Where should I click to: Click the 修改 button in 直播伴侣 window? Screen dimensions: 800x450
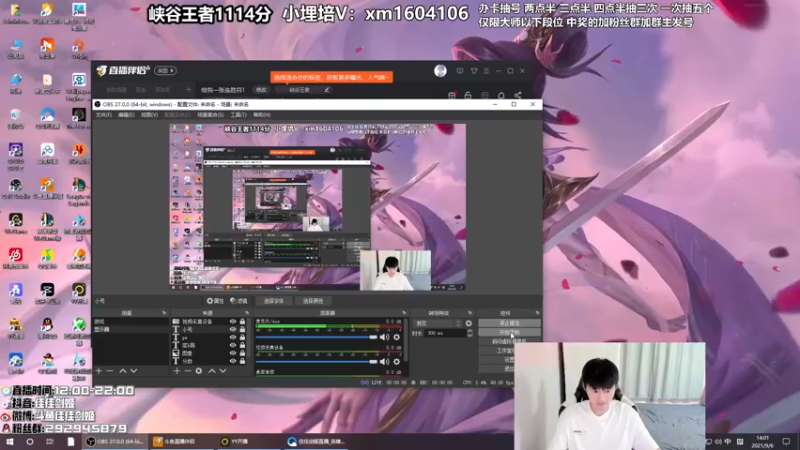tap(261, 90)
